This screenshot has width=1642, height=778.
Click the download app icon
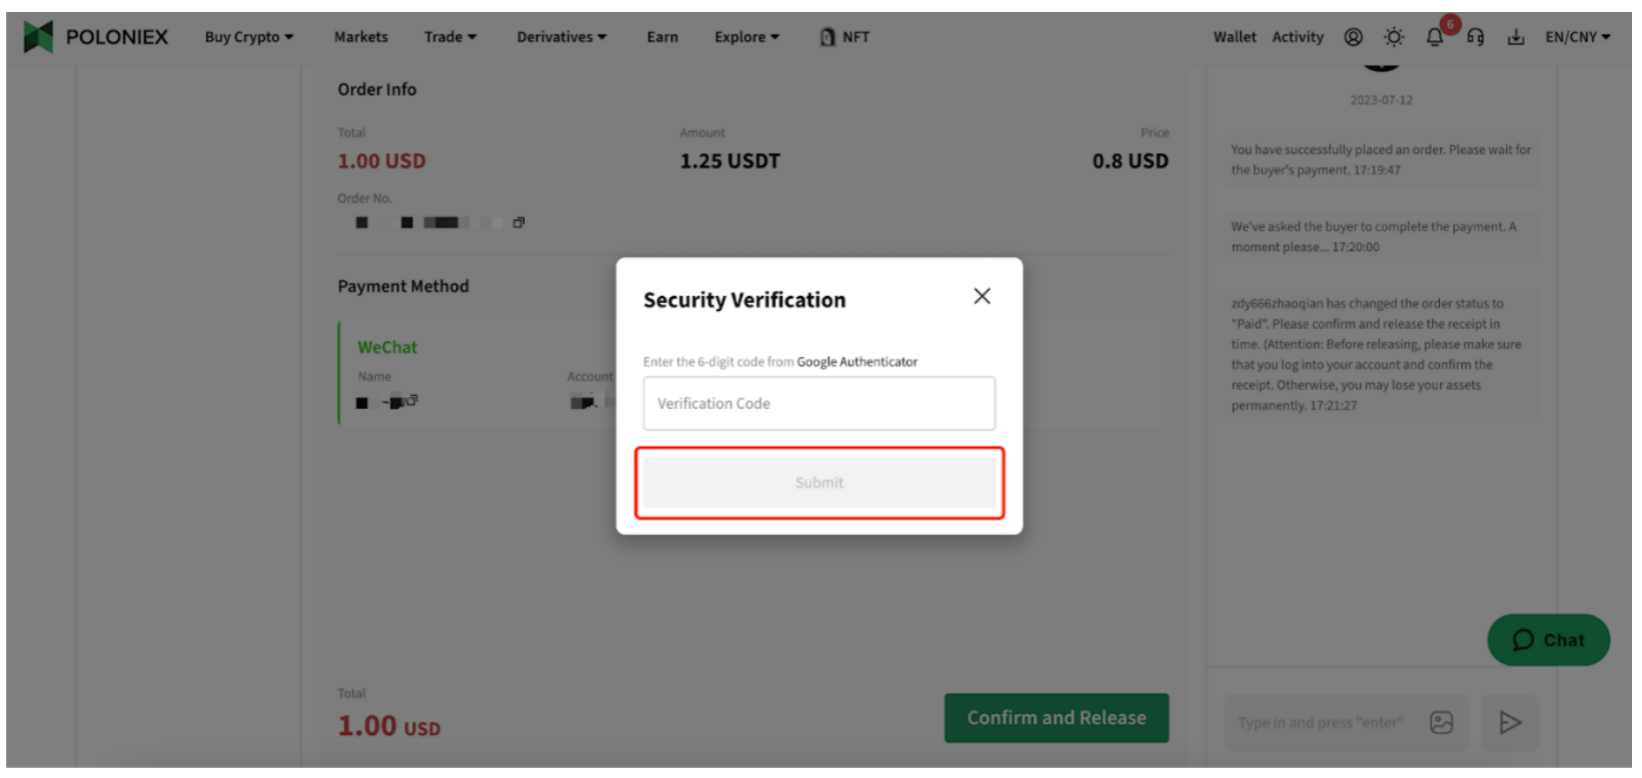click(x=1516, y=37)
